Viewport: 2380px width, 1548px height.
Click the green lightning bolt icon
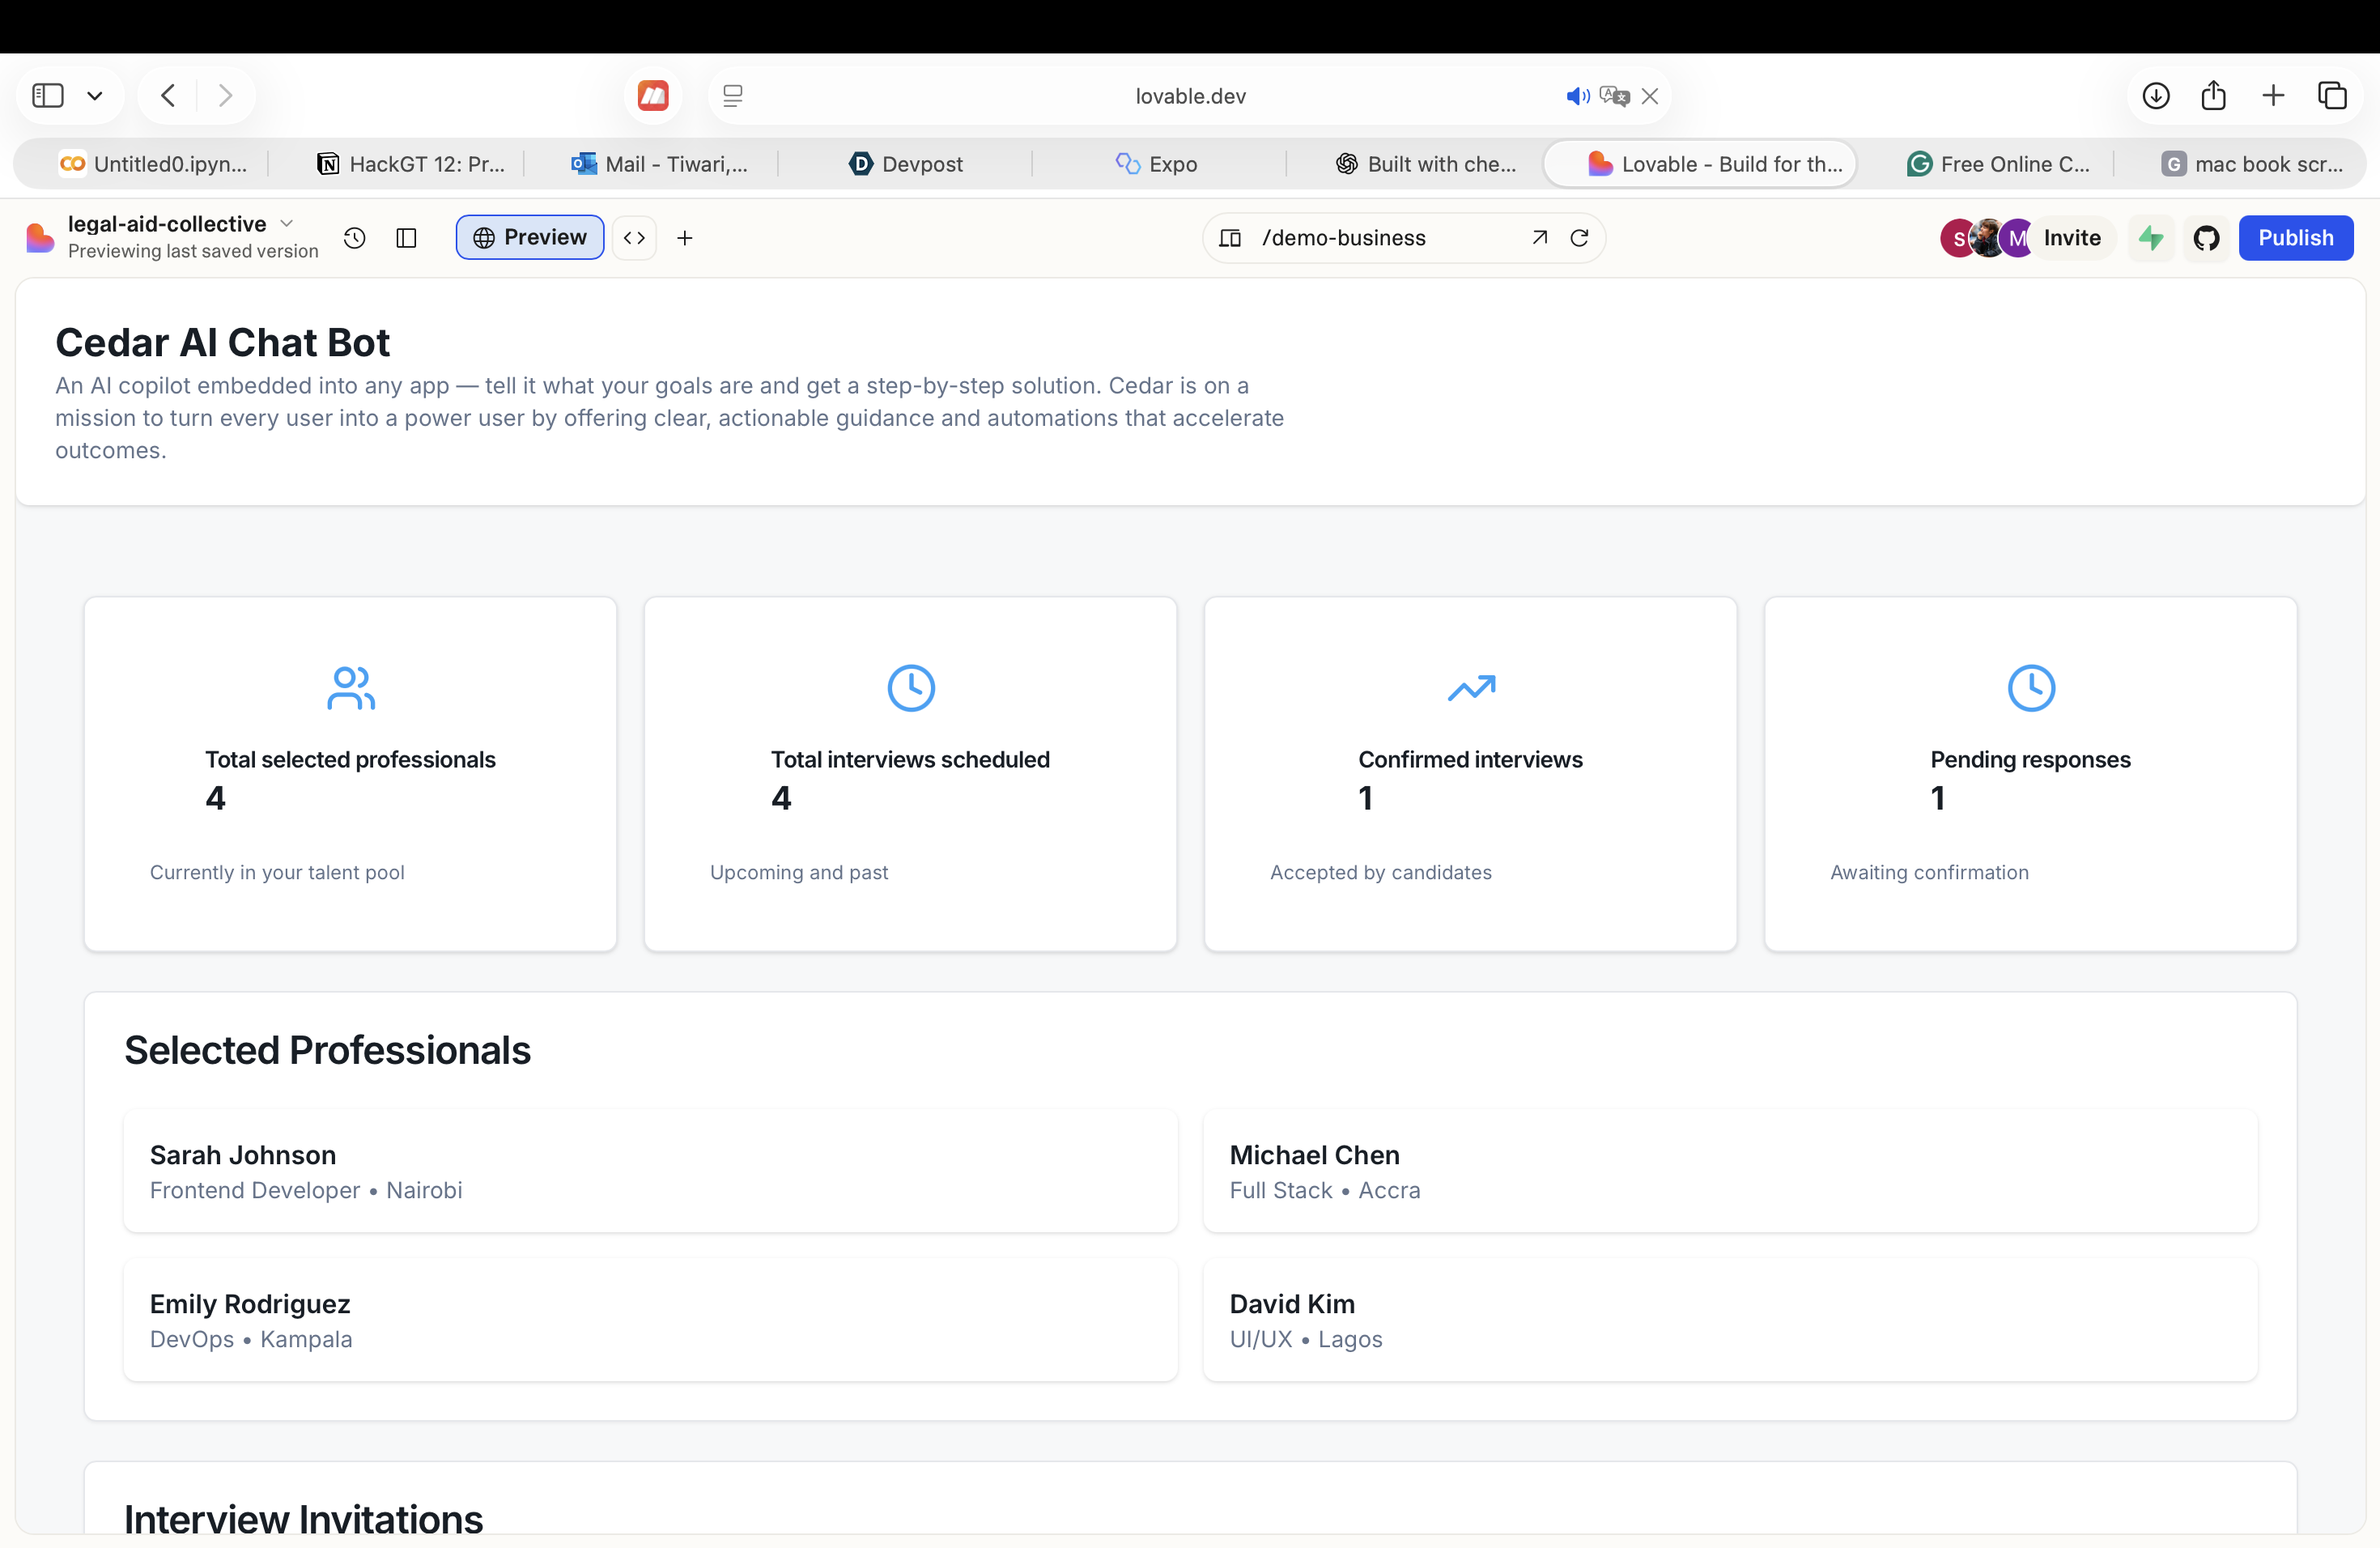click(2151, 238)
